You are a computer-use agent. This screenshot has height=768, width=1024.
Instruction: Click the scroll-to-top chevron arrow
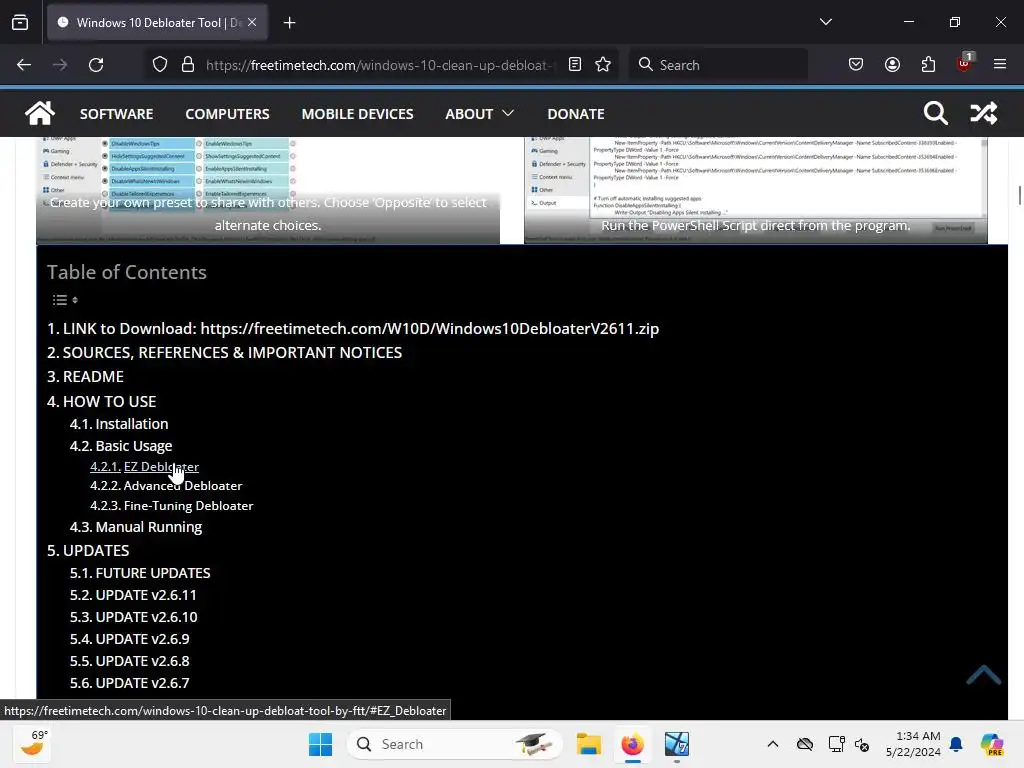(x=984, y=674)
